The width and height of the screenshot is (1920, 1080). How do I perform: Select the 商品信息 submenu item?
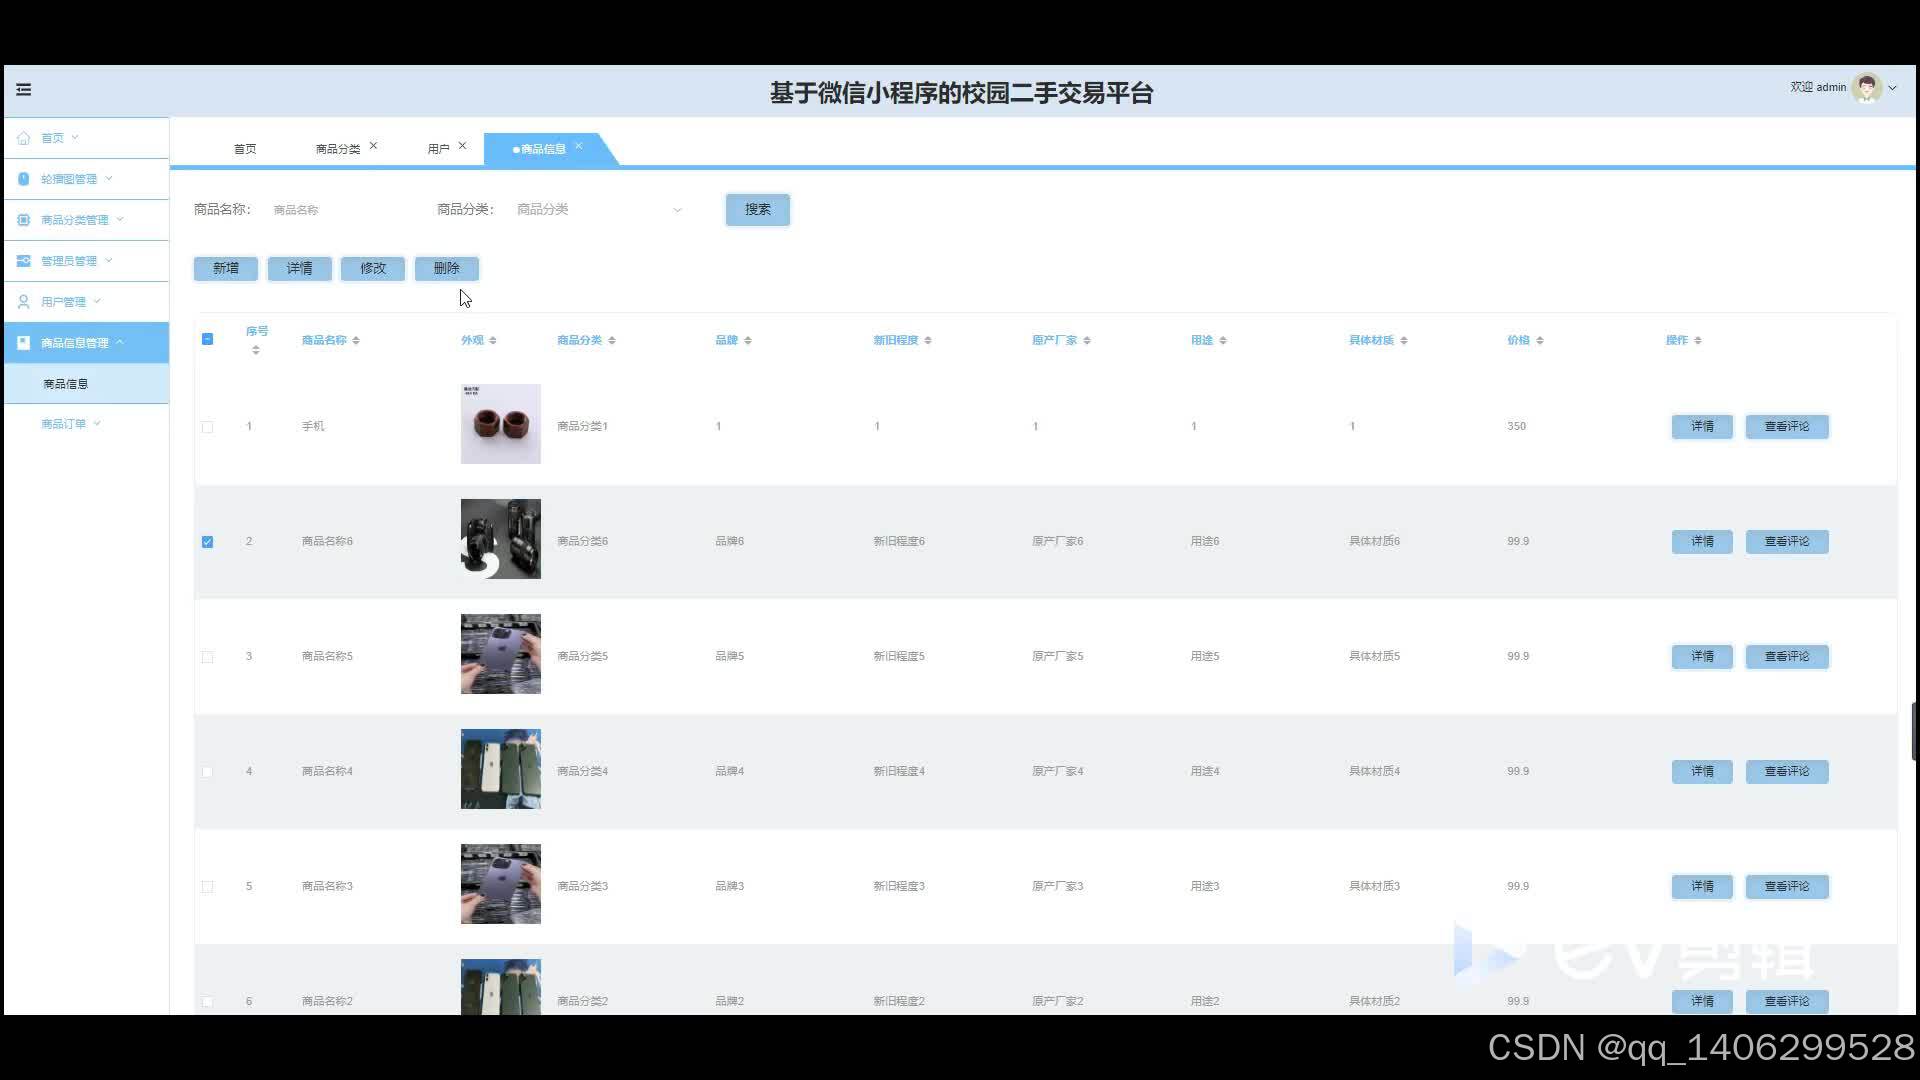[x=66, y=384]
